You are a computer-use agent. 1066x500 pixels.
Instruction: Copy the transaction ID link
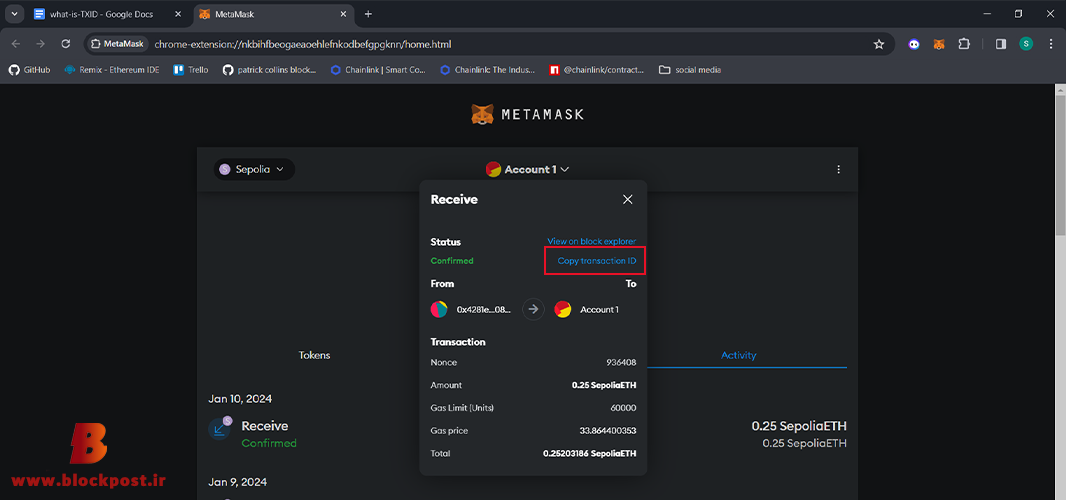pyautogui.click(x=597, y=261)
